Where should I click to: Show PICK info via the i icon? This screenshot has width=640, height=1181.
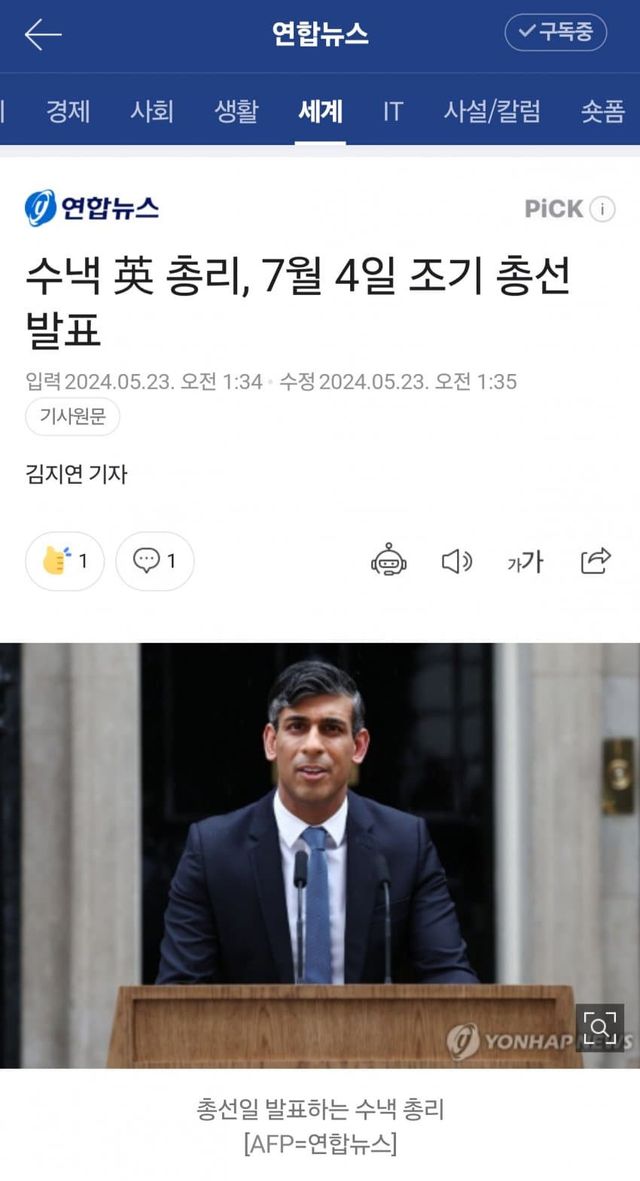[602, 209]
